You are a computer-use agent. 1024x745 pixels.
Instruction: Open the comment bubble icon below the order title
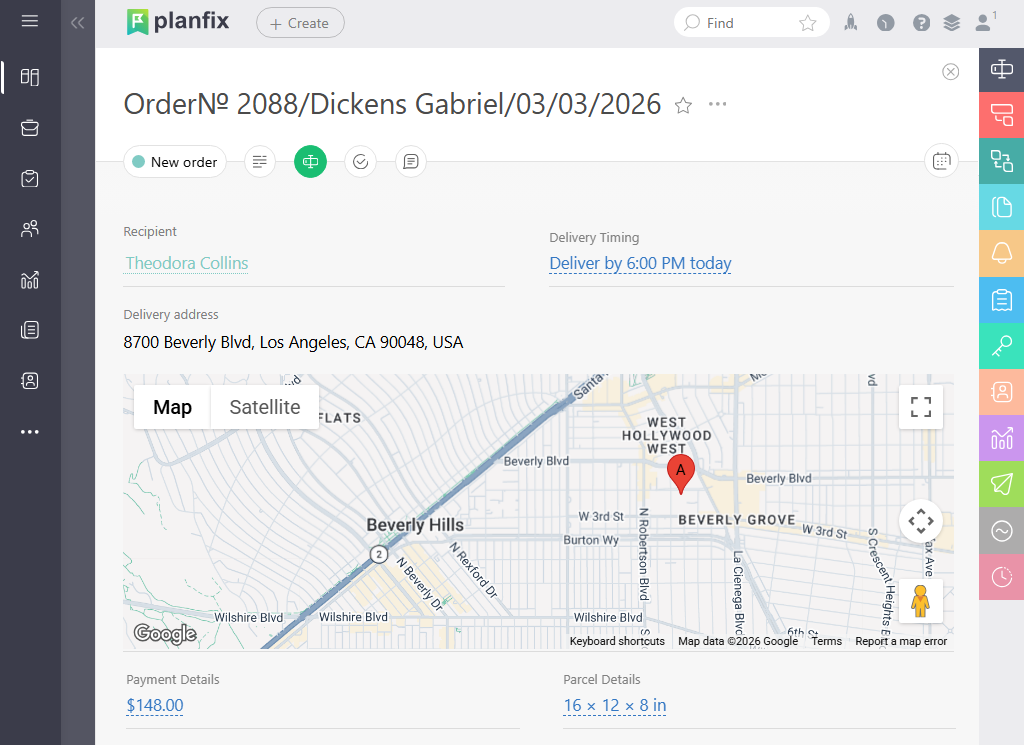410,161
